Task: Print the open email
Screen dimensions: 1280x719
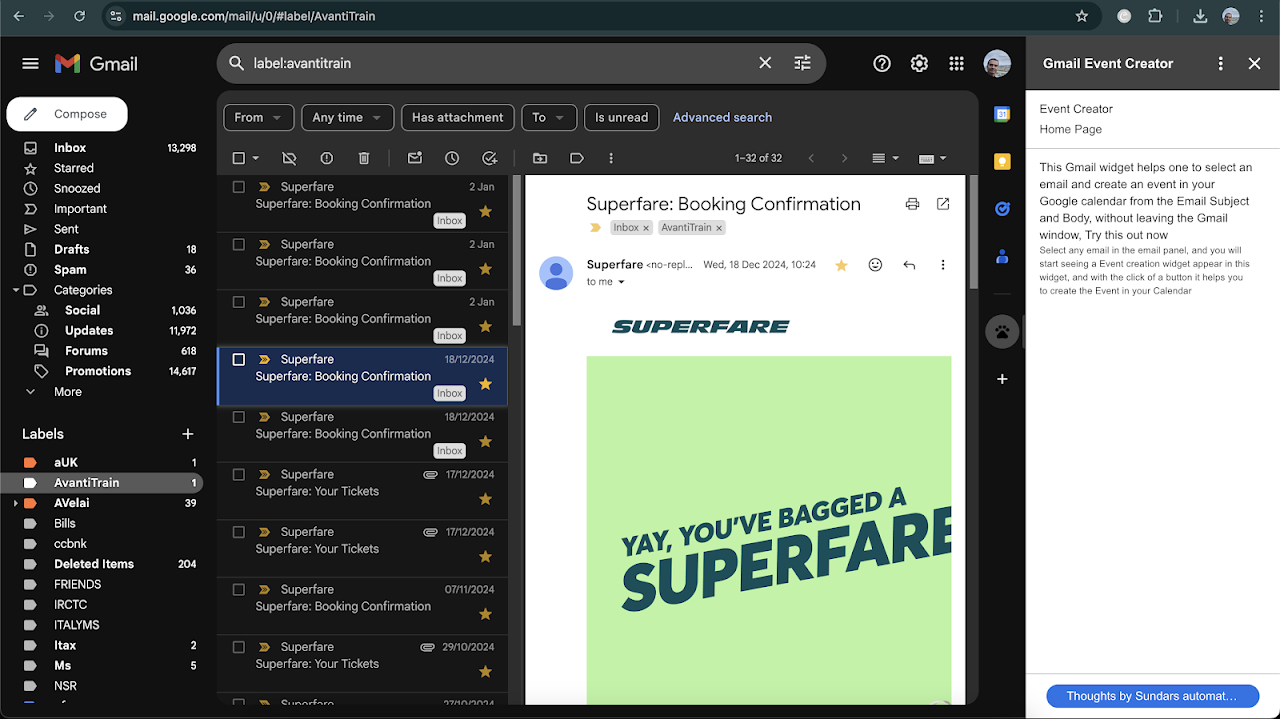Action: 912,204
